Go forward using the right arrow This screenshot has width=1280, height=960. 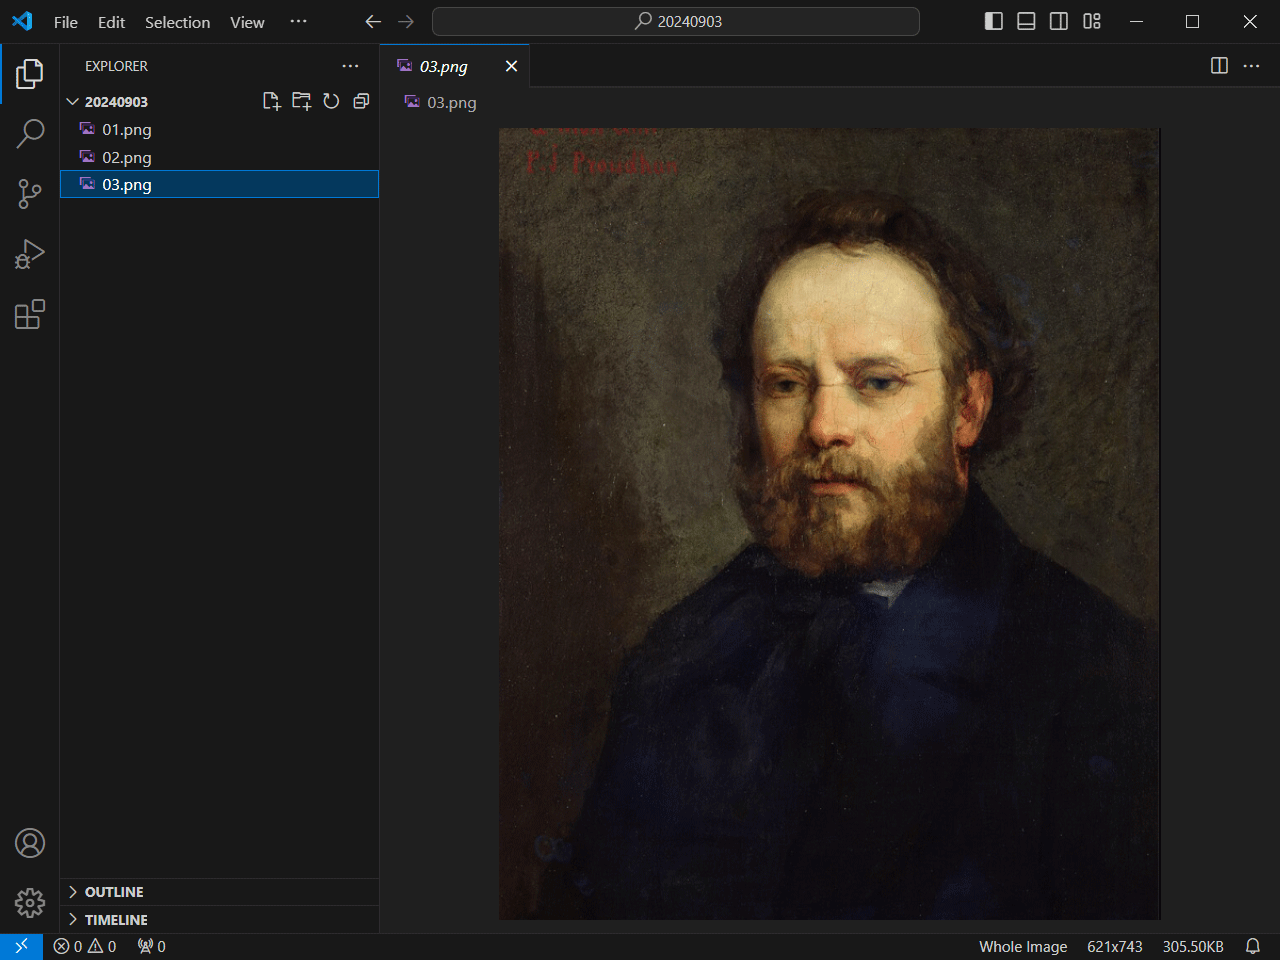tap(405, 21)
